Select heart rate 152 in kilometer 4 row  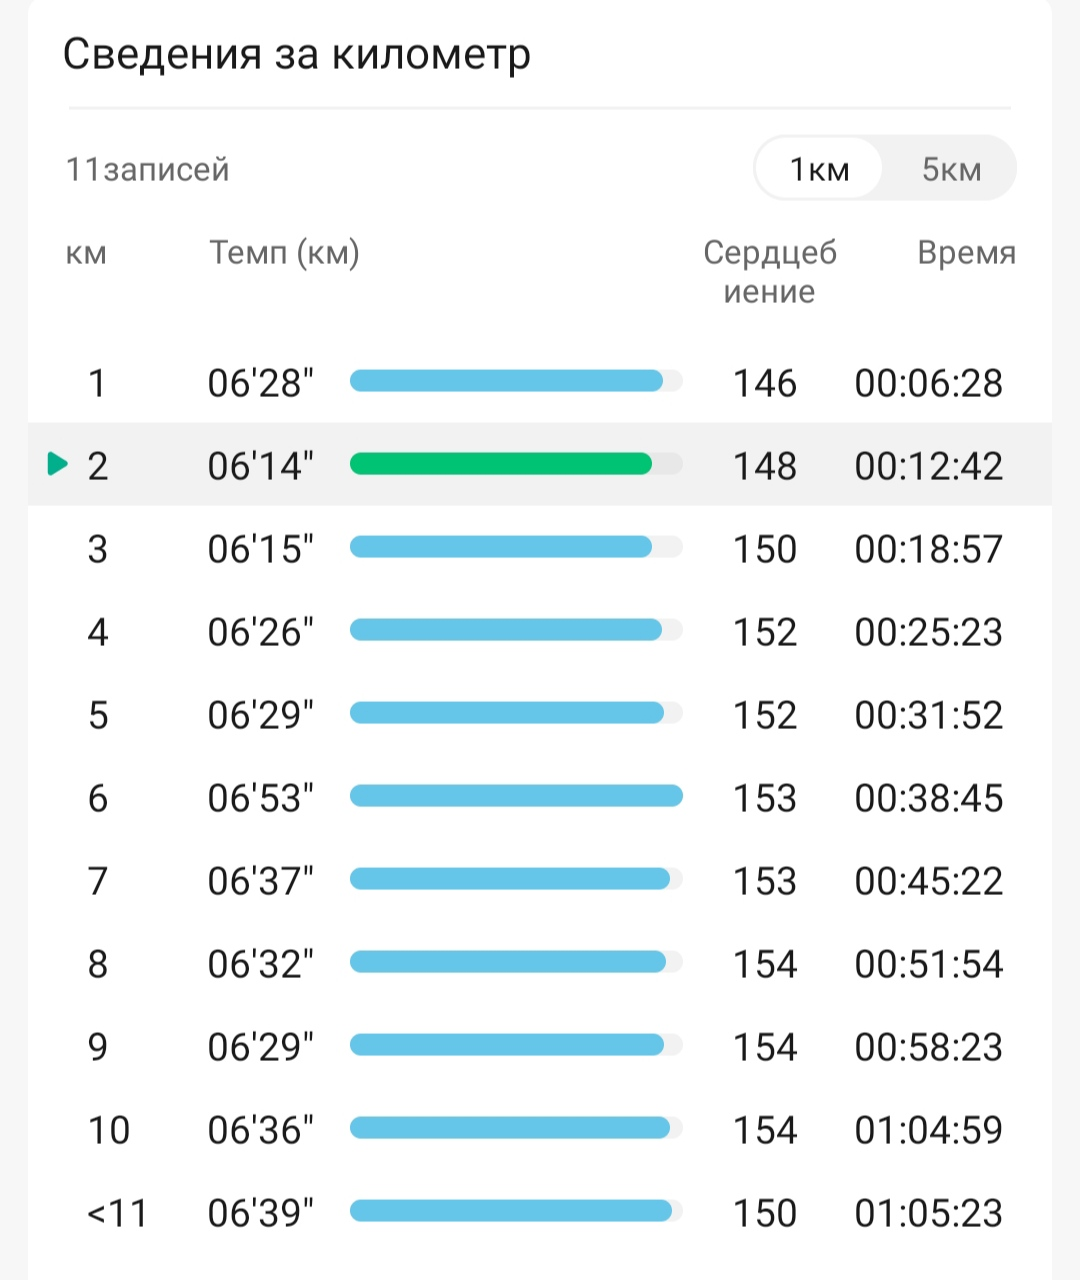765,632
